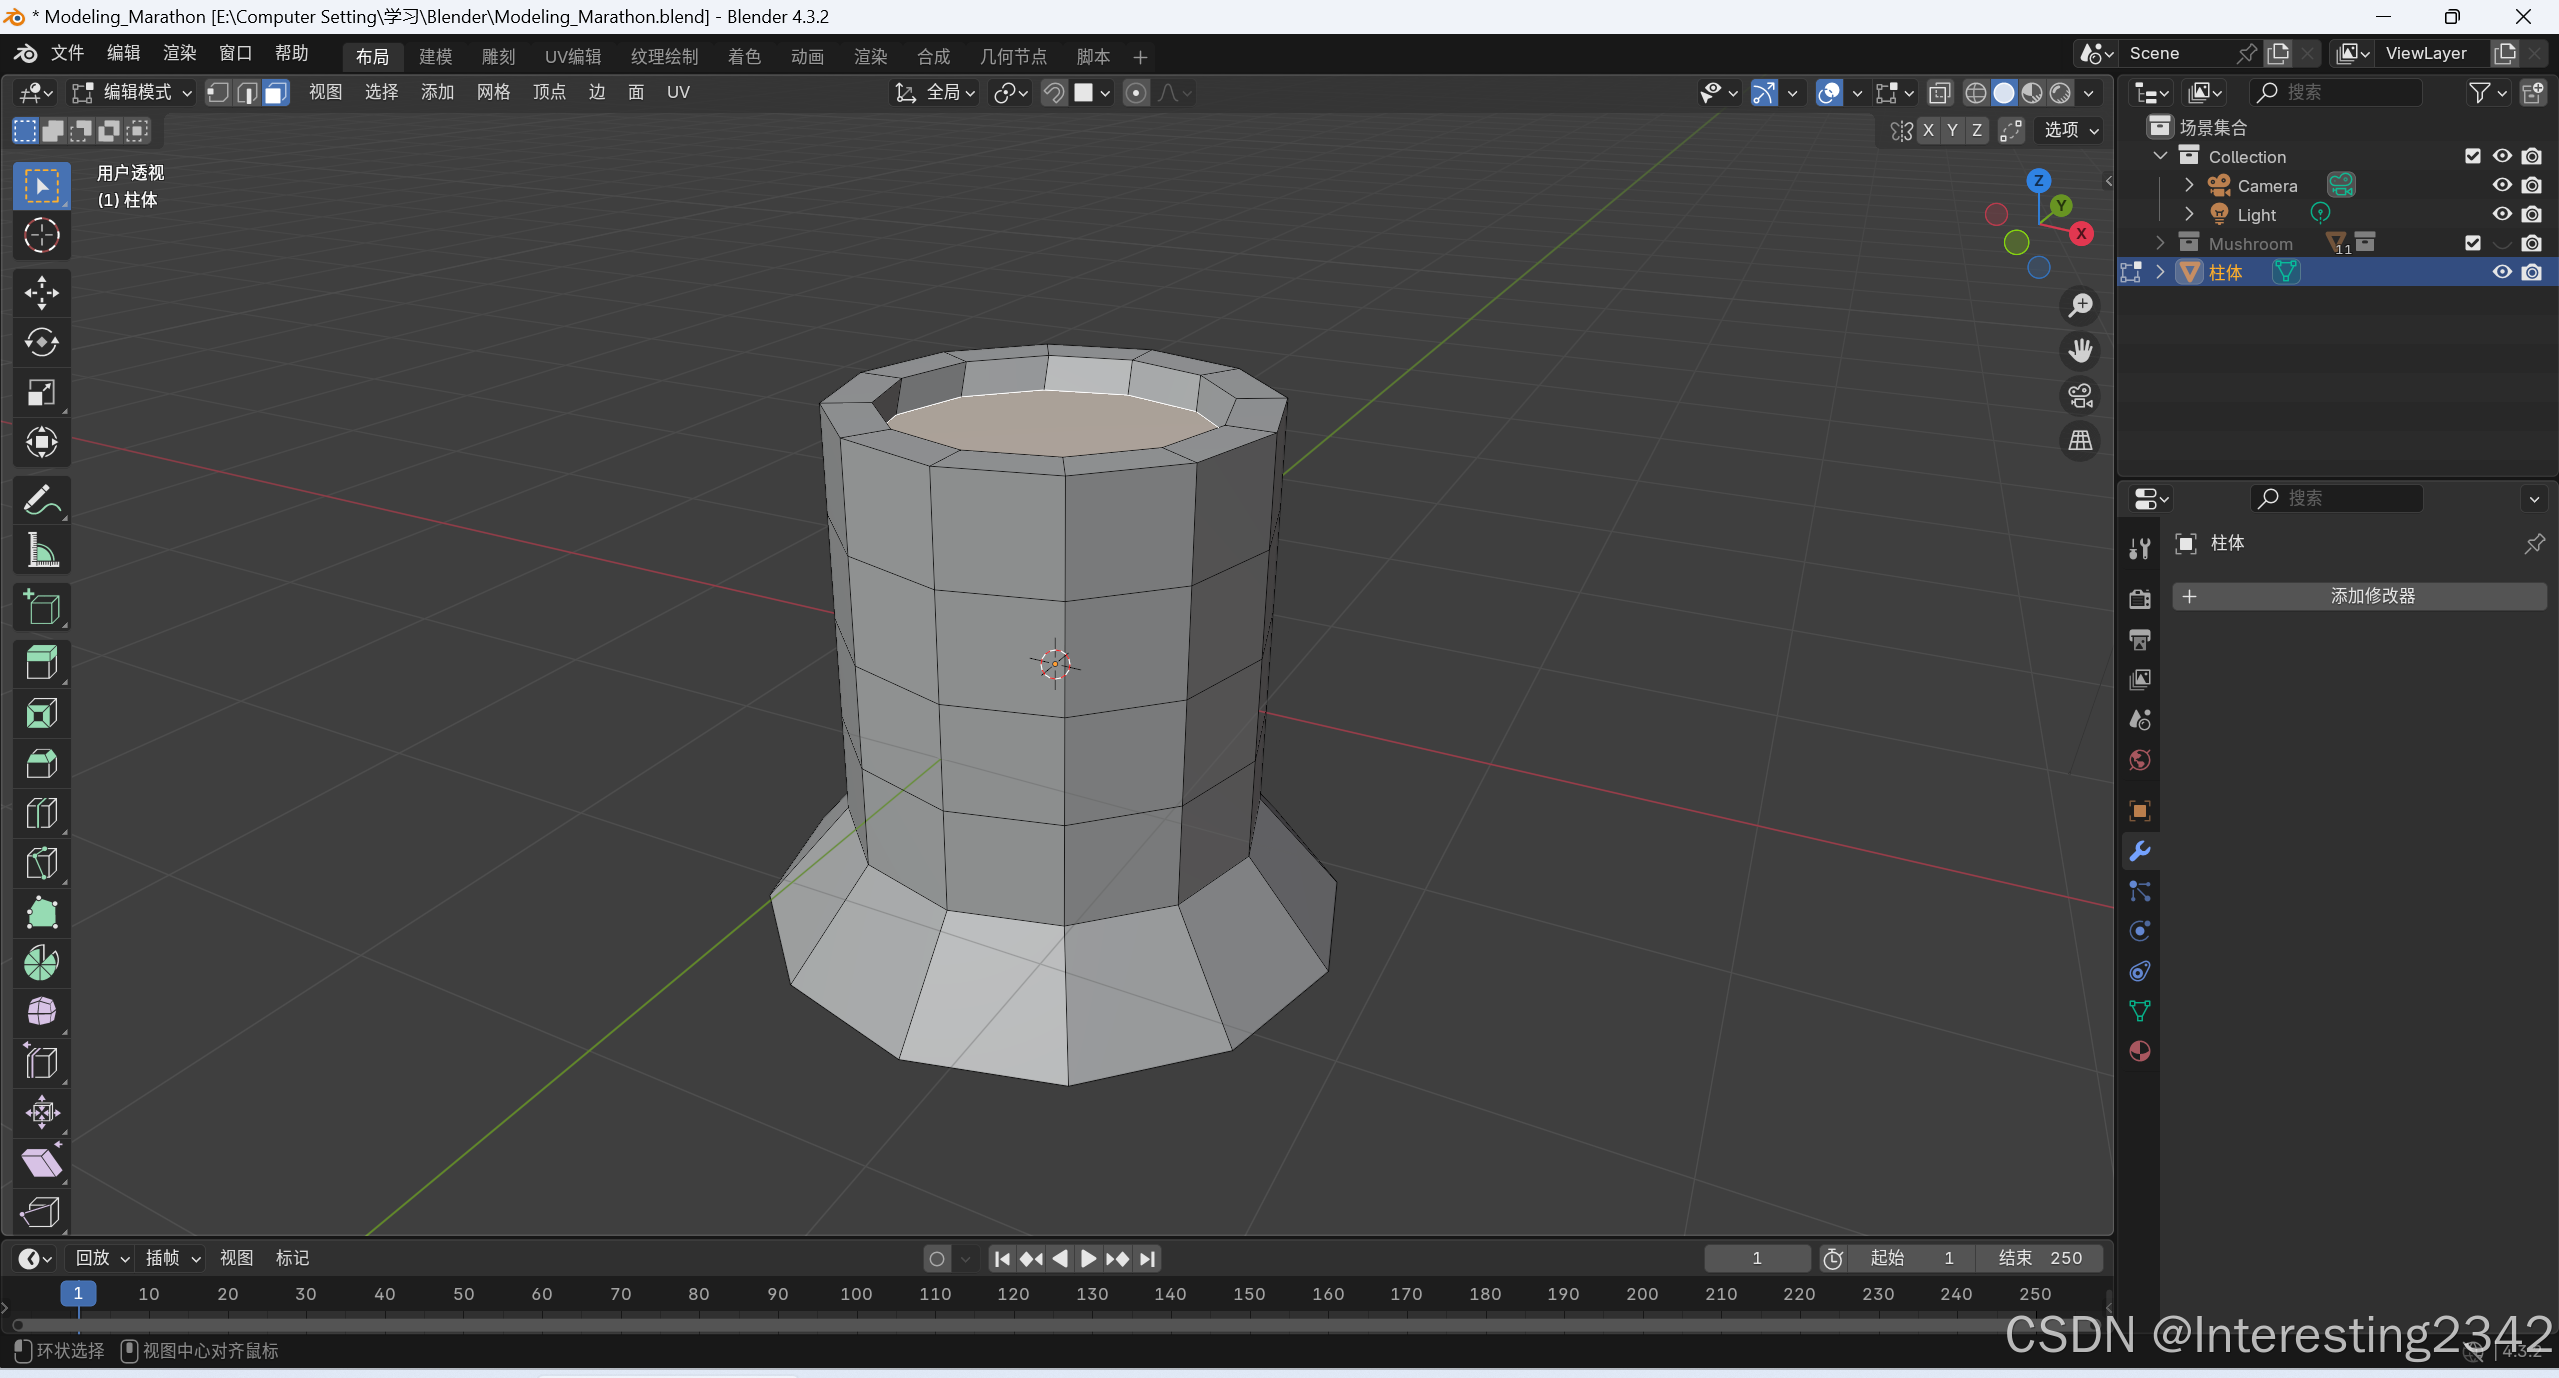
Task: Toggle X-ray display in viewport
Action: [x=1939, y=93]
